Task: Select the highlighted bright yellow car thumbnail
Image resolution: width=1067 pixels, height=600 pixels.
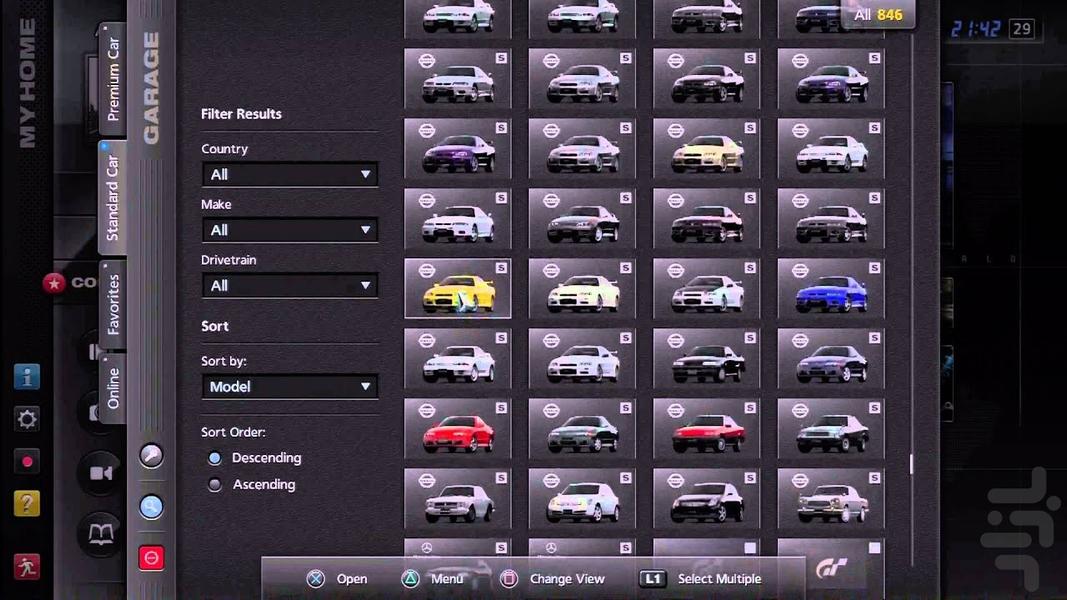Action: pyautogui.click(x=458, y=288)
